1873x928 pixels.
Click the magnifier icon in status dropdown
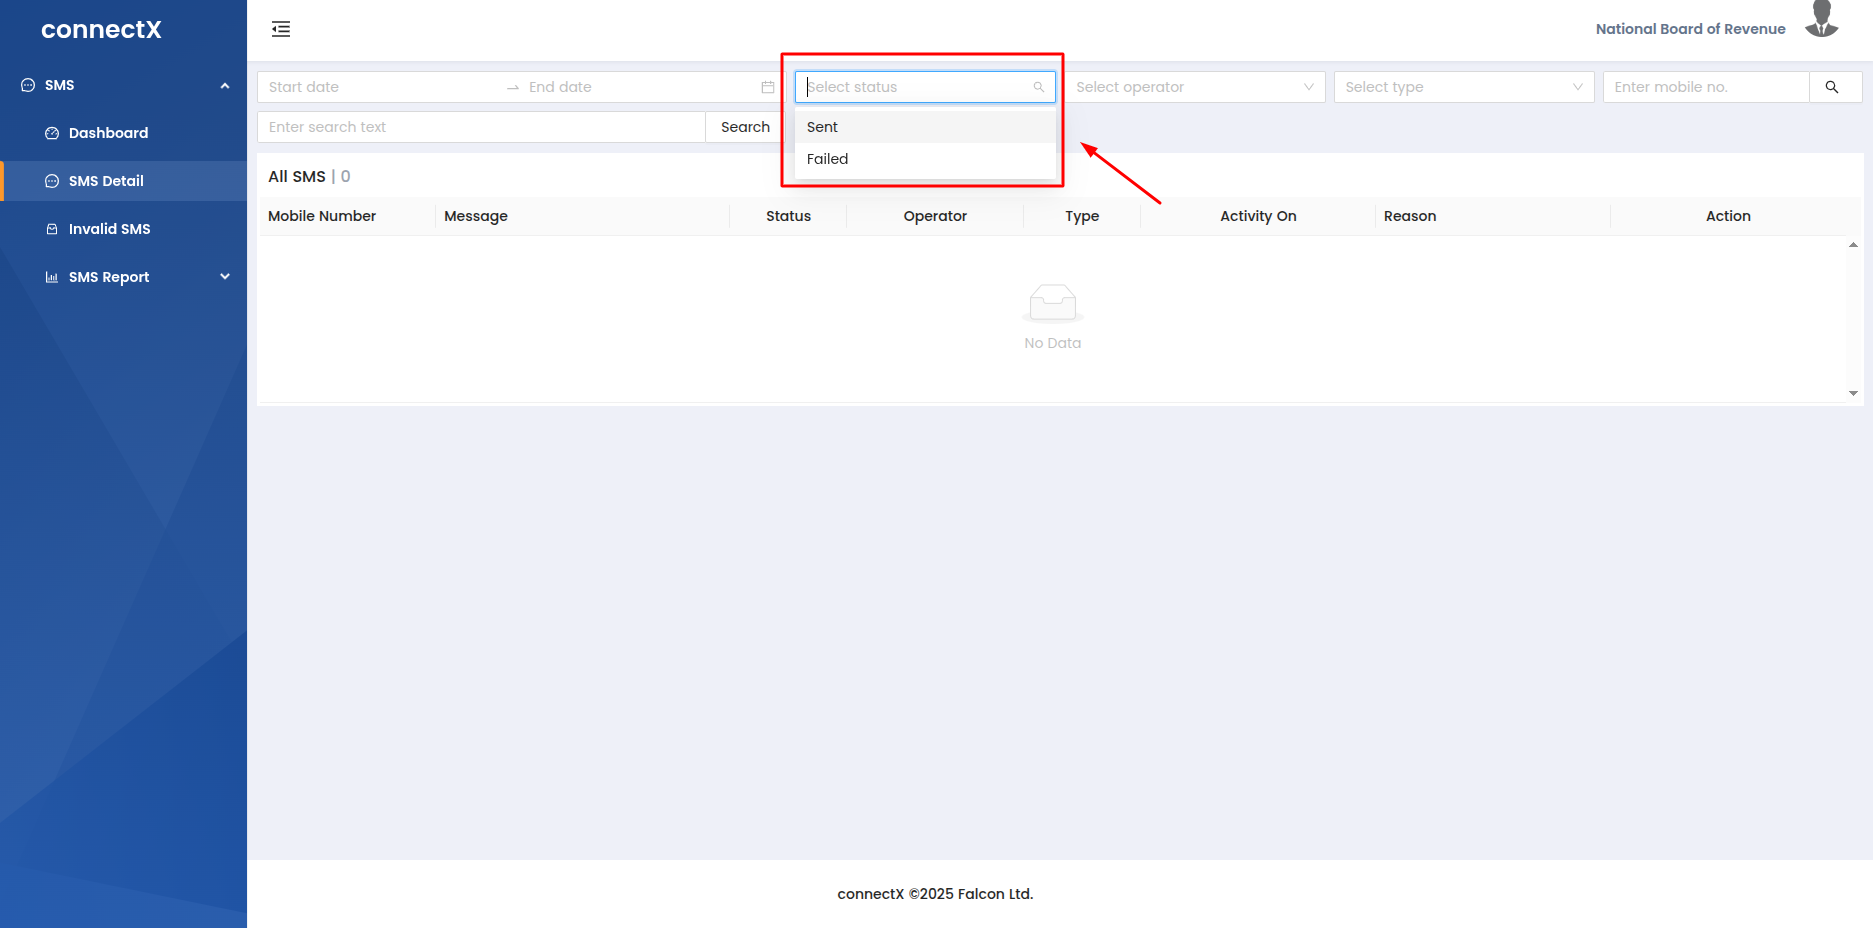click(1038, 87)
